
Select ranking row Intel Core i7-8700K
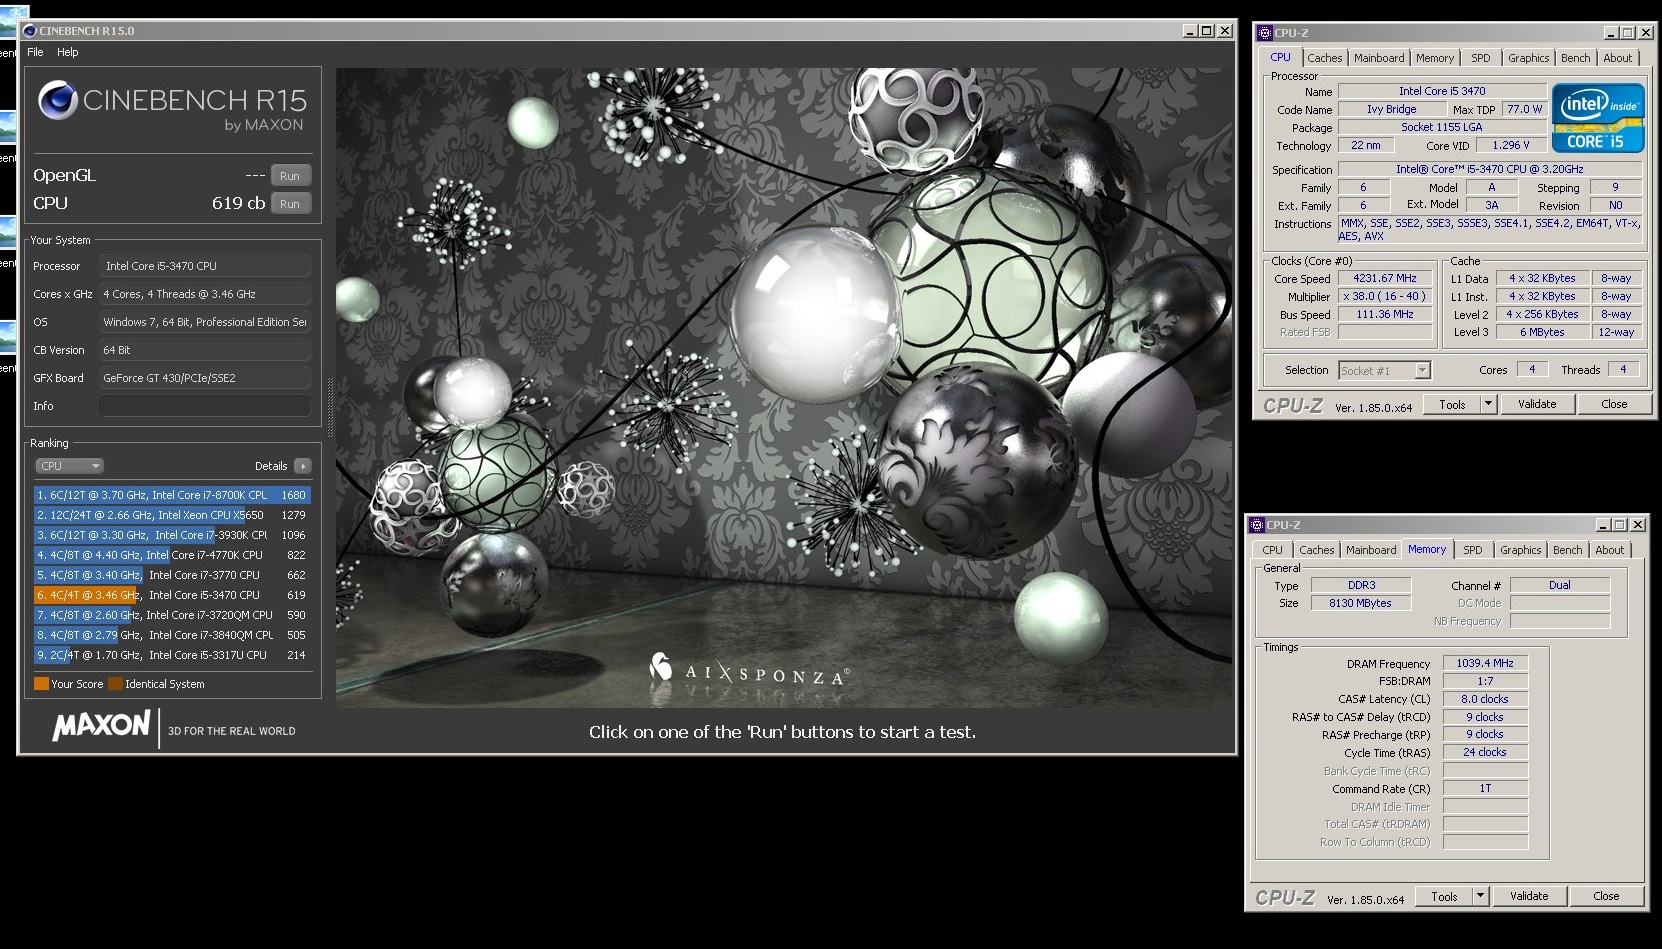[171, 495]
